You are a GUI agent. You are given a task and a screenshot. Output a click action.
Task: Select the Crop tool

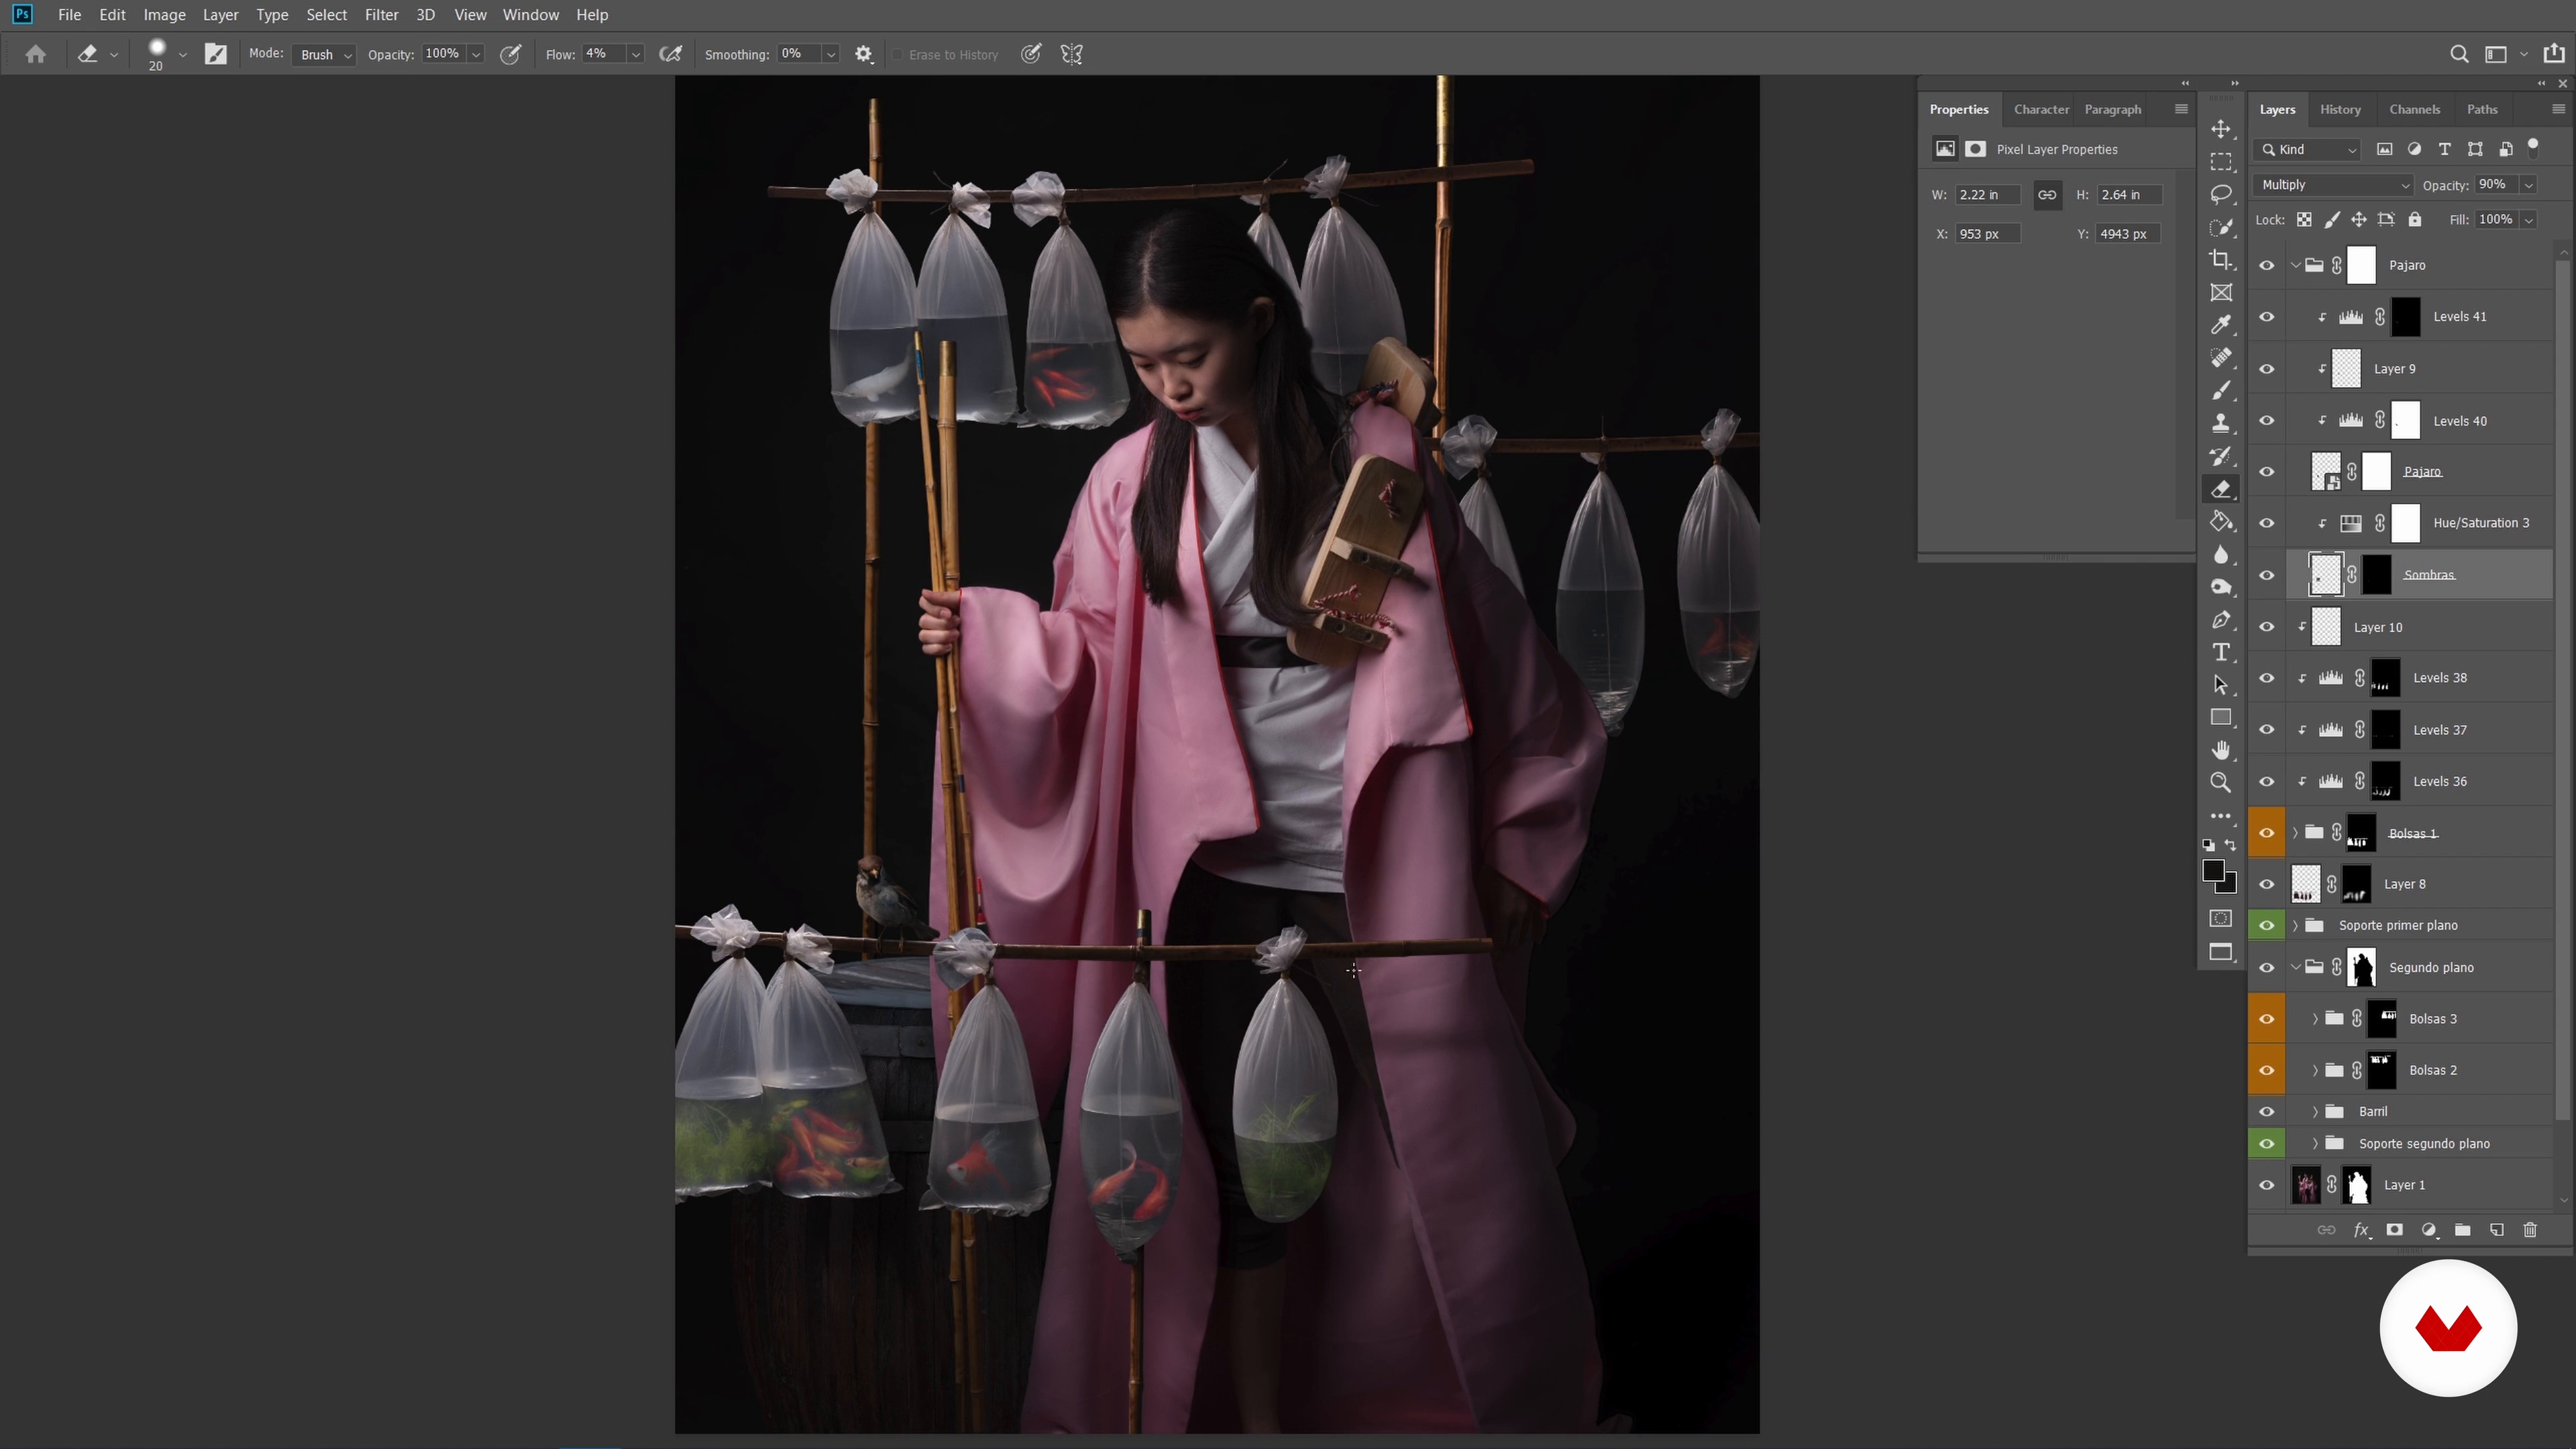coord(2221,260)
